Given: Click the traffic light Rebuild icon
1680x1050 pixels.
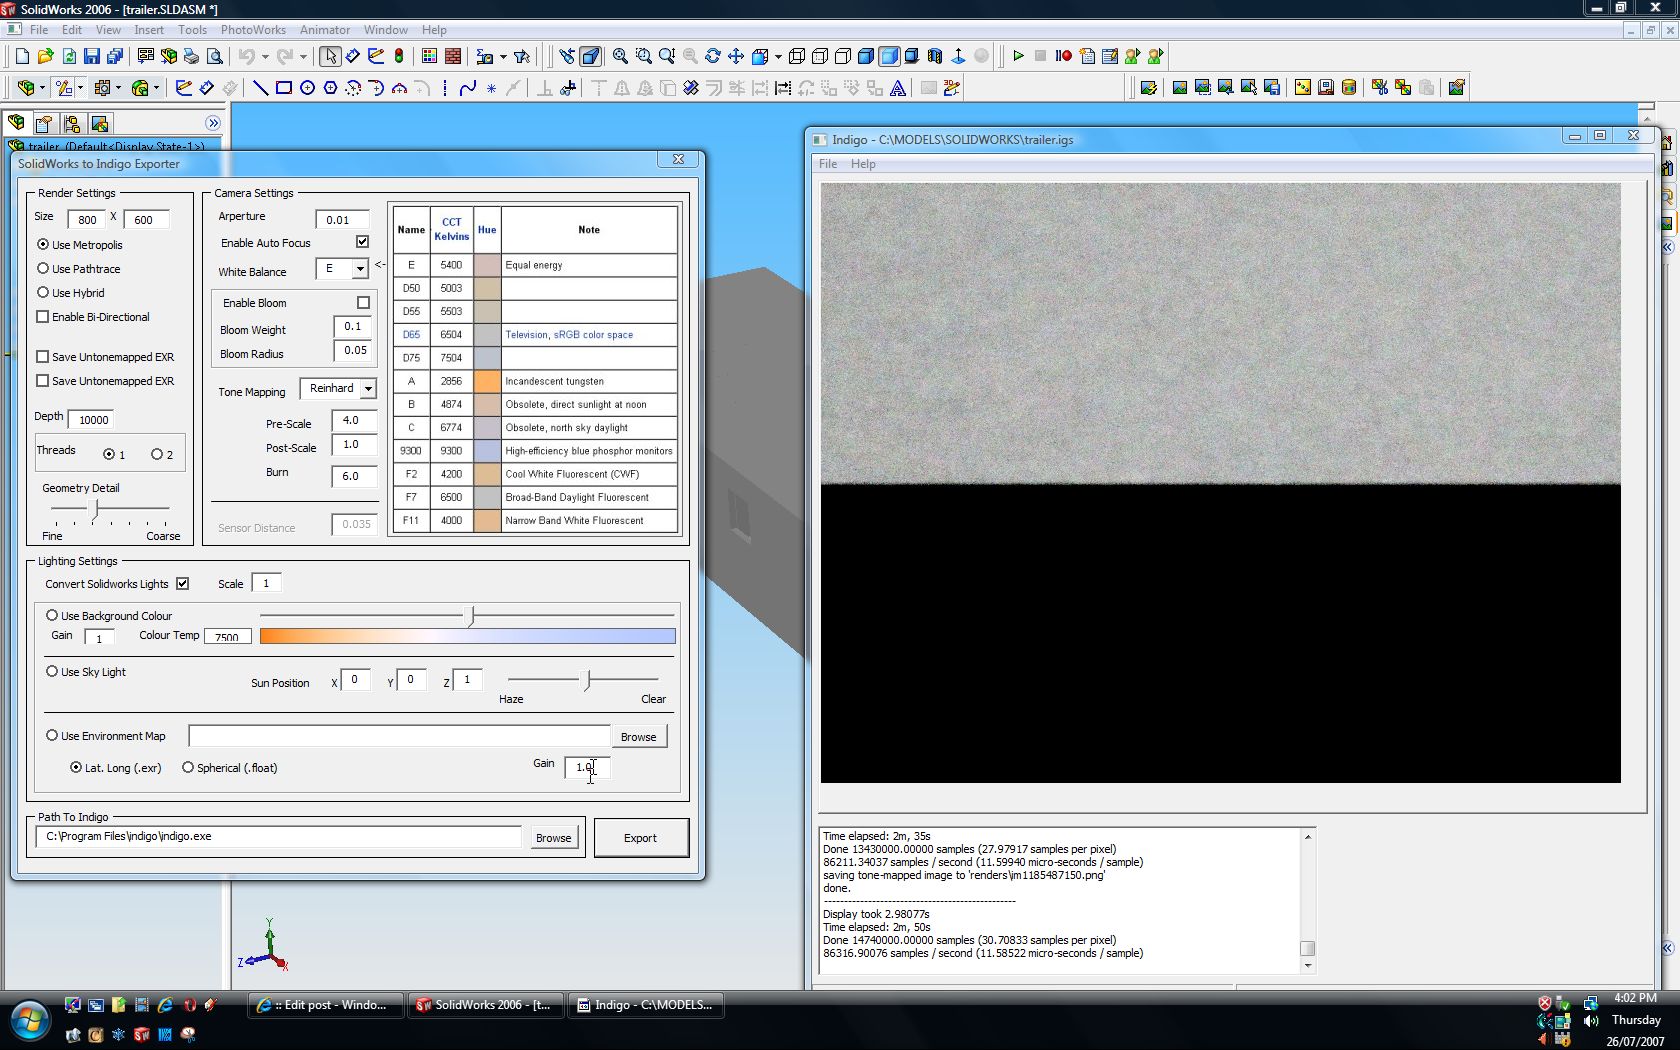Looking at the screenshot, I should click(x=399, y=56).
